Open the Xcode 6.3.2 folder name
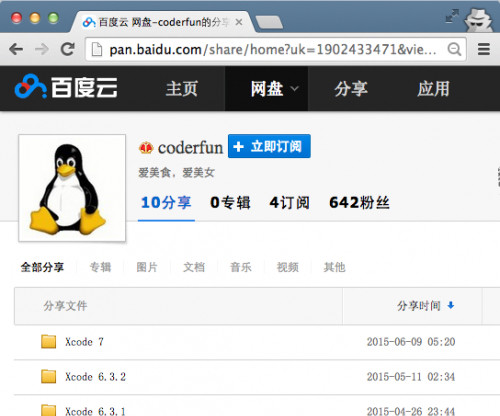500x416 pixels. pos(96,377)
